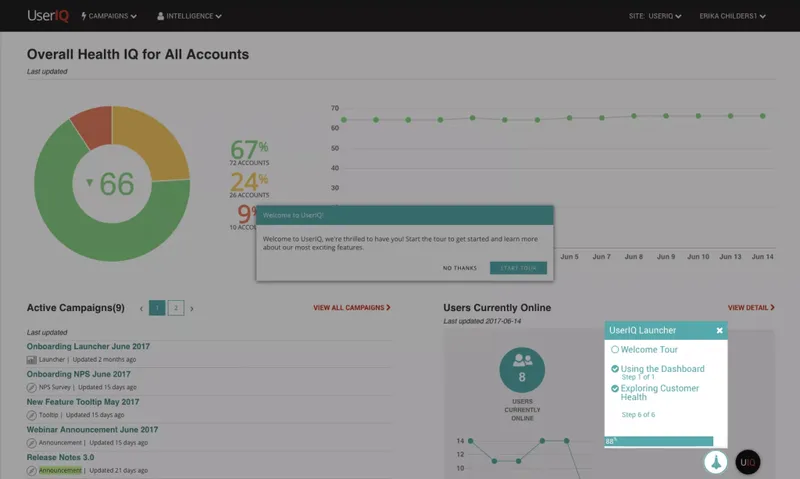Click the down triangle beside score 66
Image resolution: width=800 pixels, height=479 pixels.
tap(90, 182)
